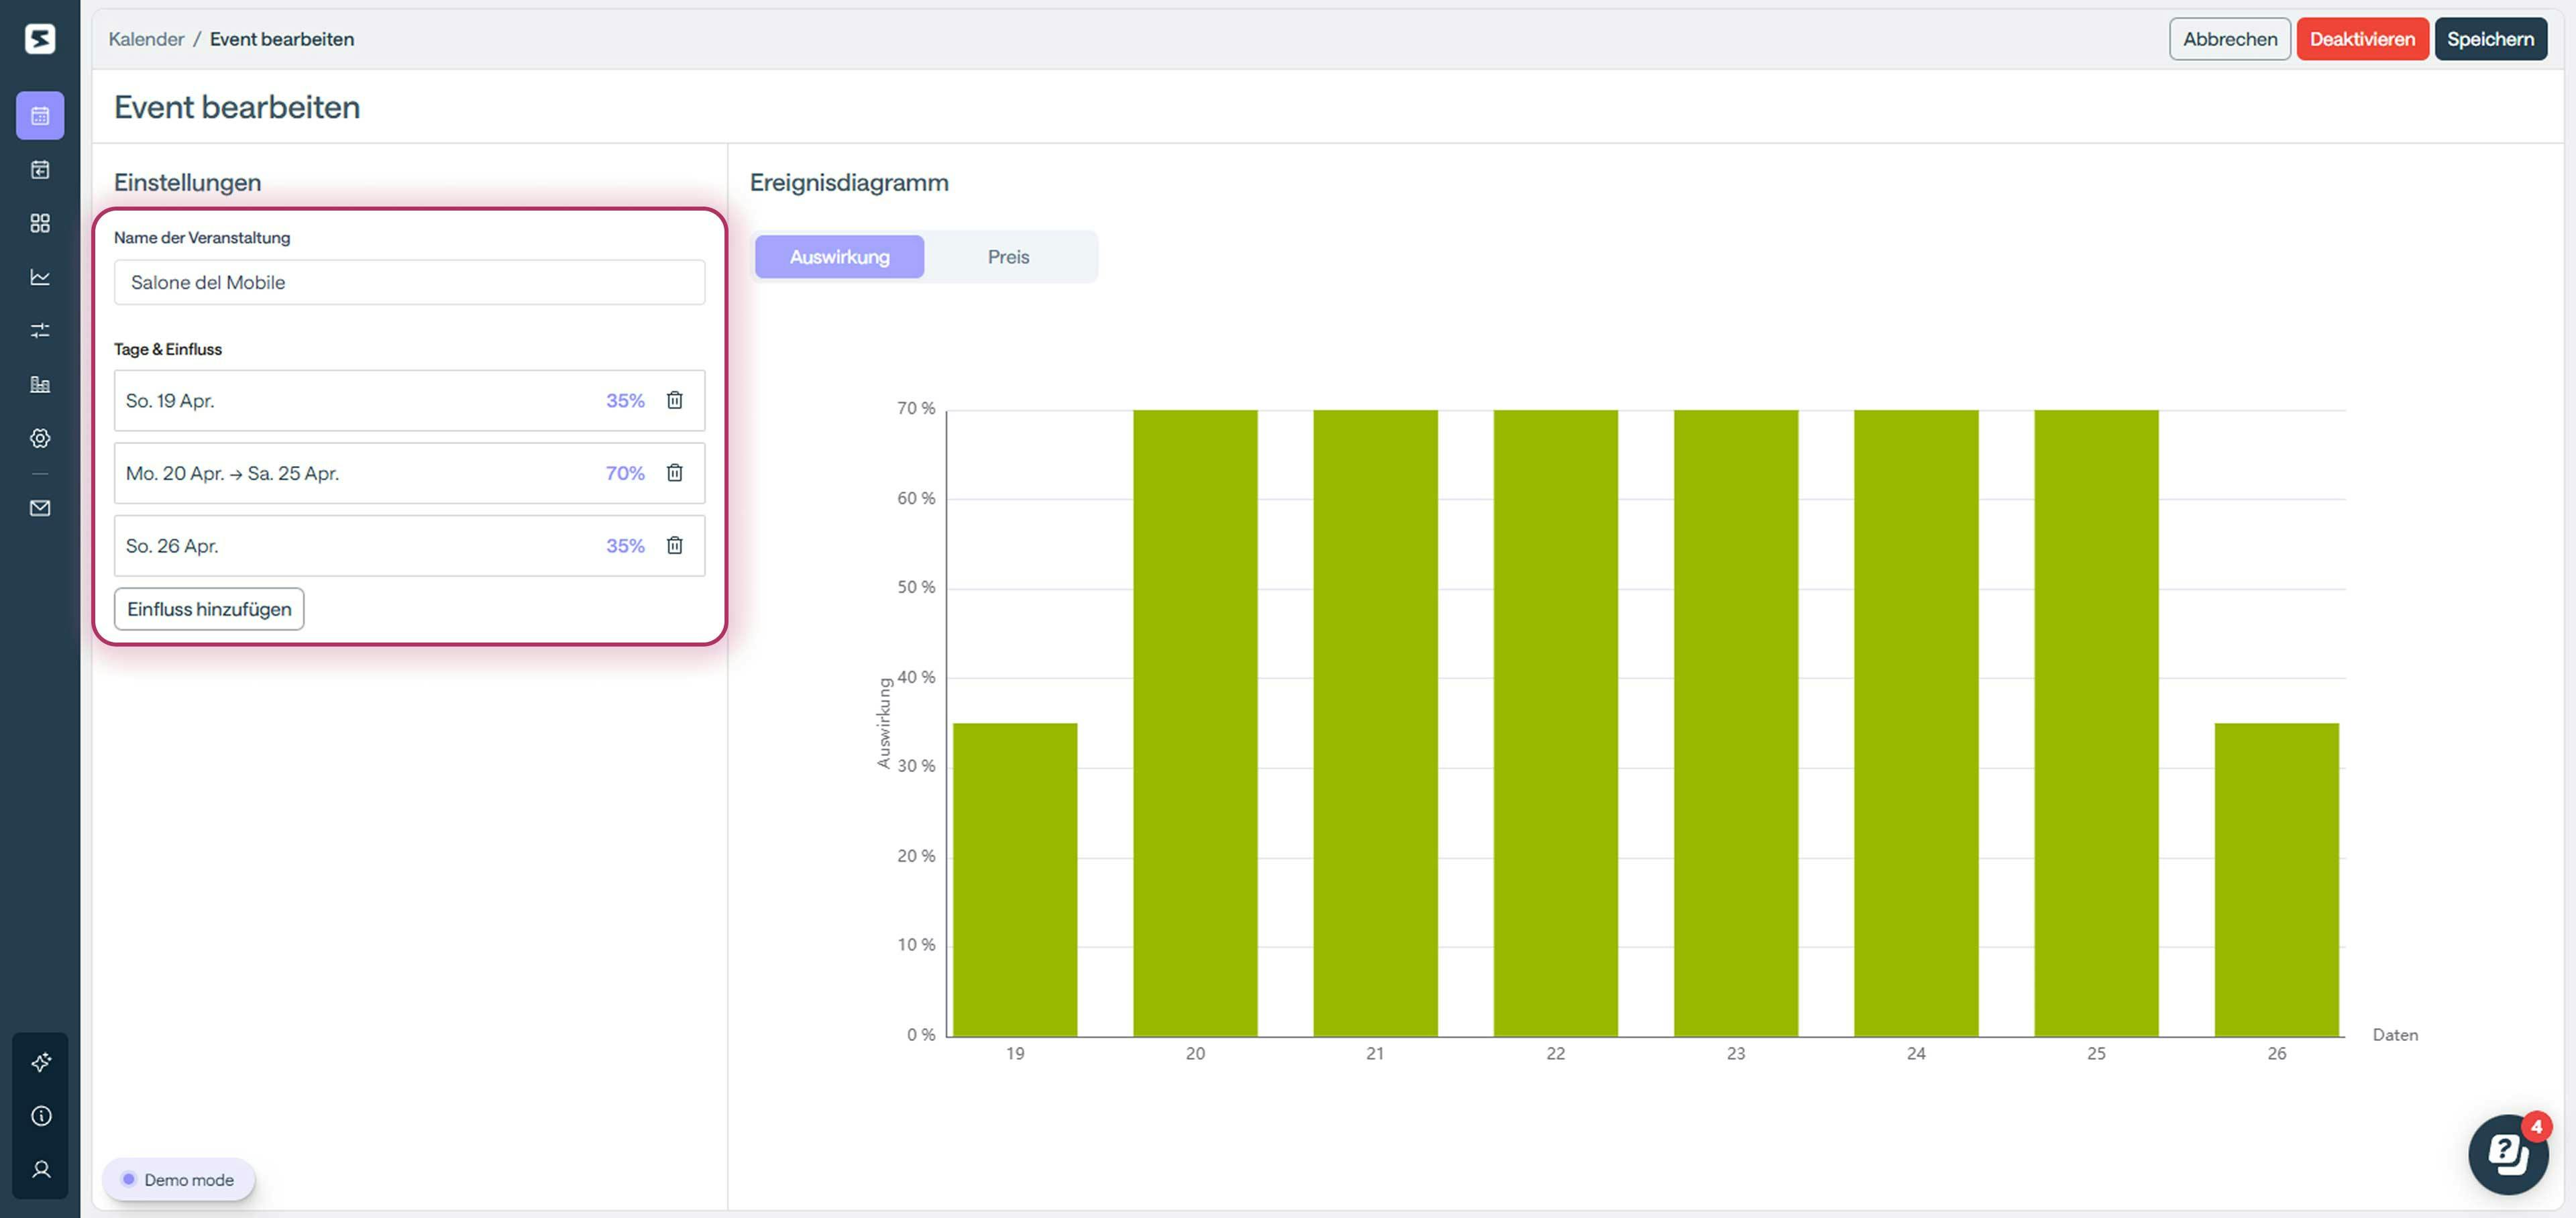Click the Deaktivieren button
The width and height of the screenshot is (2576, 1218).
point(2362,39)
